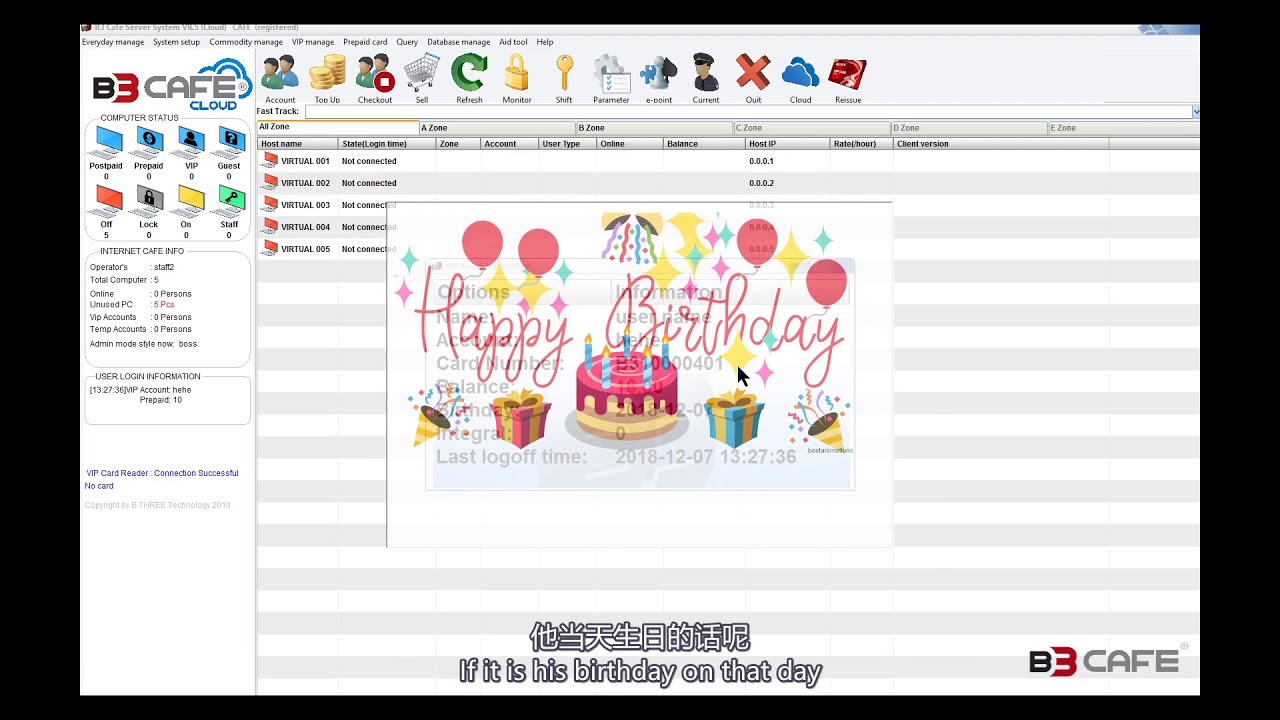Click VIRTUAL 001 Not connected status
This screenshot has width=1280, height=720.
click(369, 161)
